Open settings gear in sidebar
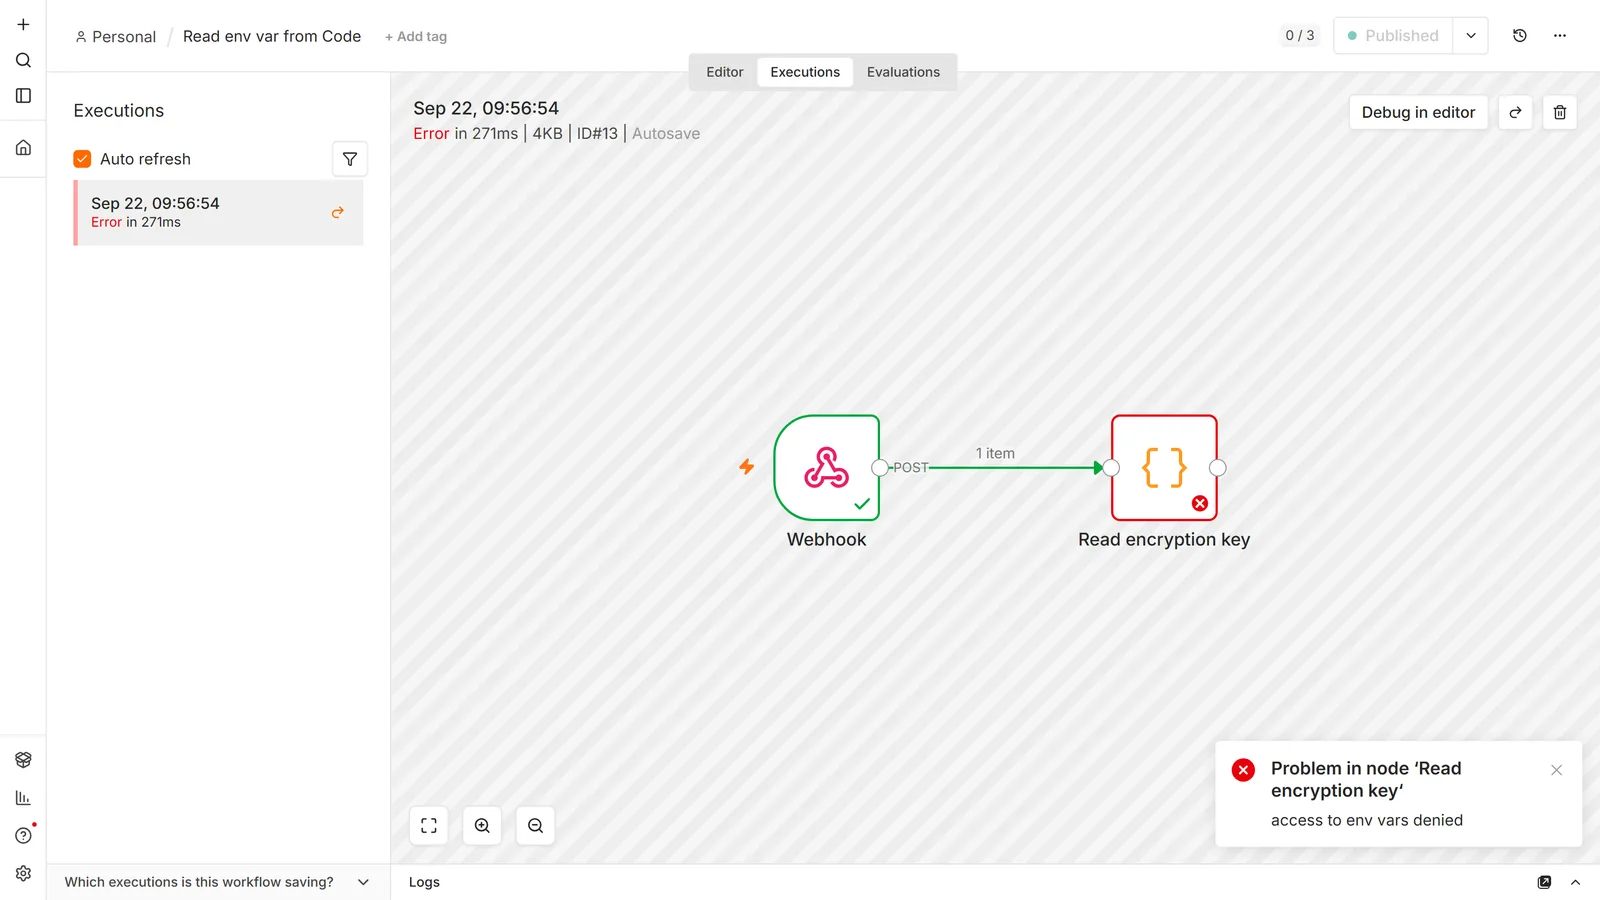1600x900 pixels. click(23, 873)
